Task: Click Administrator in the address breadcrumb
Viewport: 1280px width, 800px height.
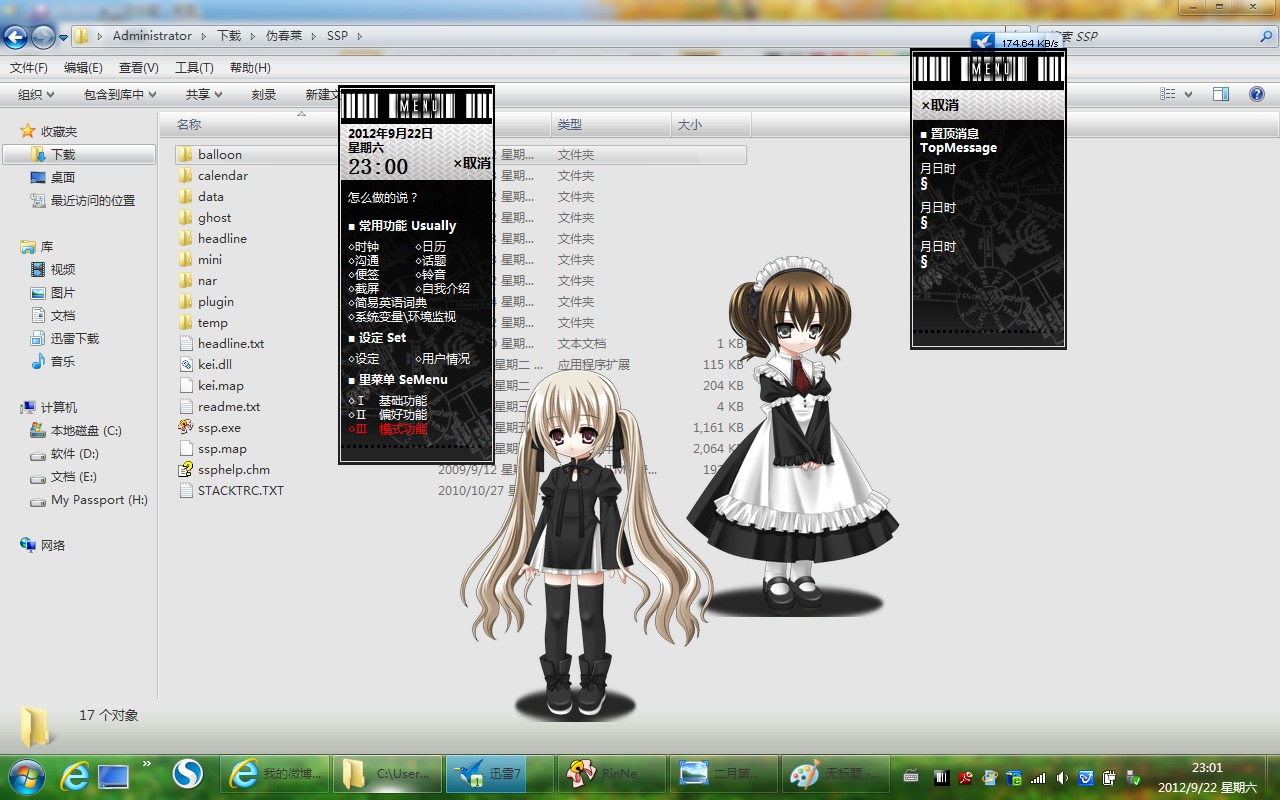Action: [152, 36]
